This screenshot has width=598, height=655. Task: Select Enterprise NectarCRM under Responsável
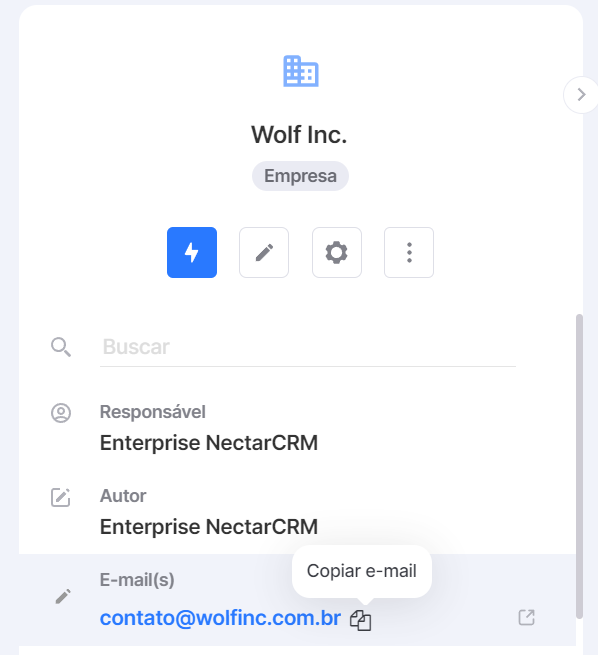(x=209, y=443)
